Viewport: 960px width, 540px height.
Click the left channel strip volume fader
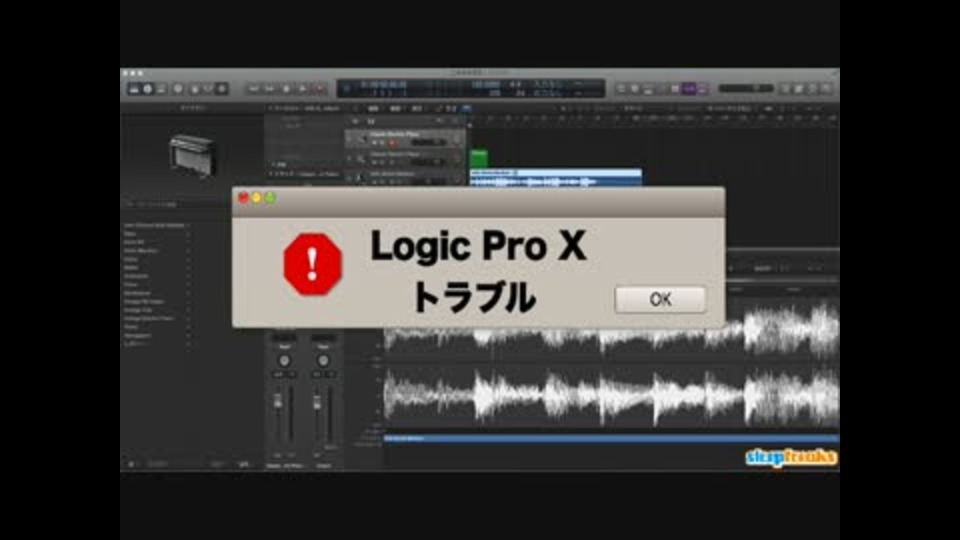[278, 402]
